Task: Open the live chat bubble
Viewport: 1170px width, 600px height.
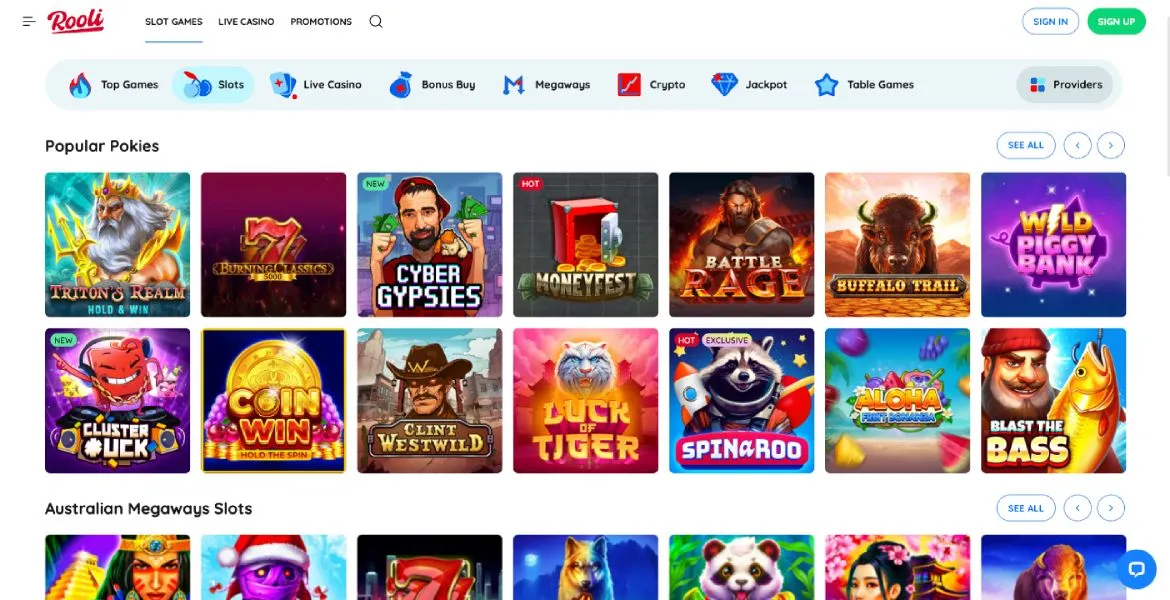Action: point(1137,569)
